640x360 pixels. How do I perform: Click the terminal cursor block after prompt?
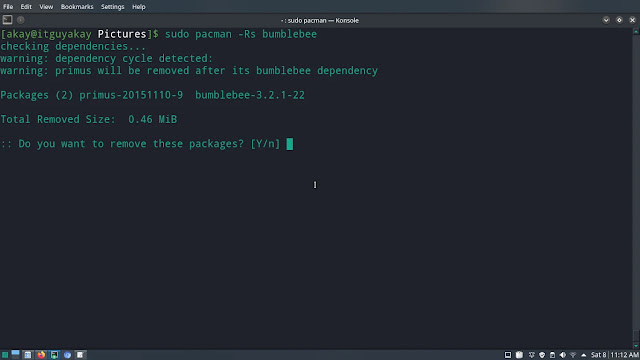[x=289, y=144]
